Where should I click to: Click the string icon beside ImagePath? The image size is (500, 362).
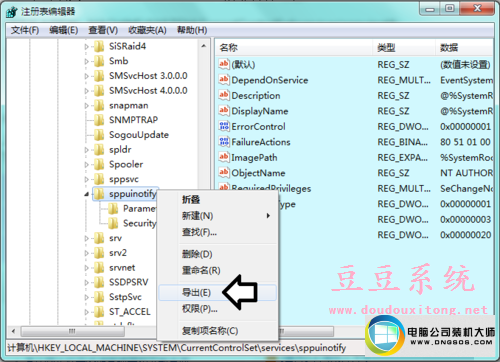(224, 157)
